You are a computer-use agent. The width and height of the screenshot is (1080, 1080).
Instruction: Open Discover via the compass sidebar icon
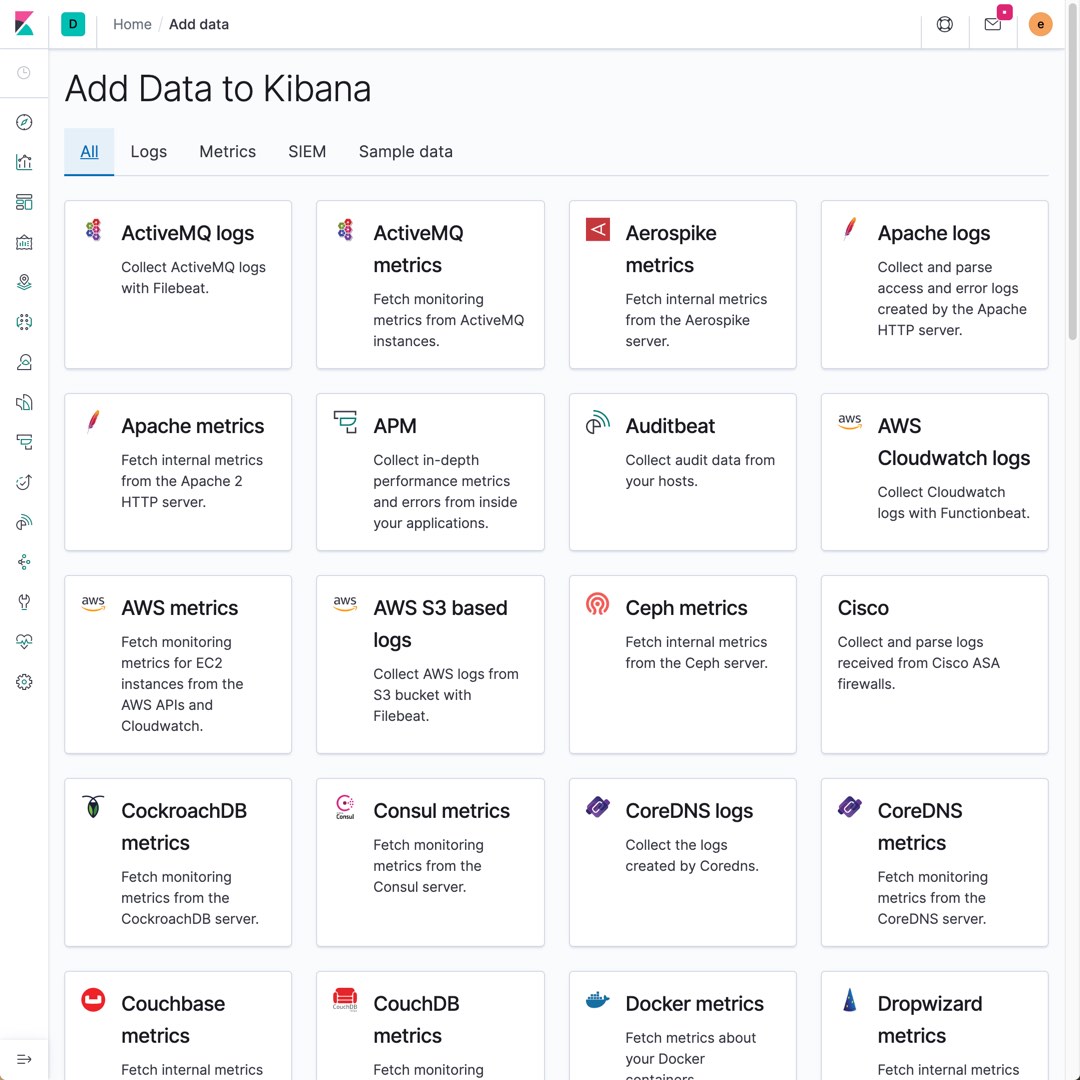[24, 123]
